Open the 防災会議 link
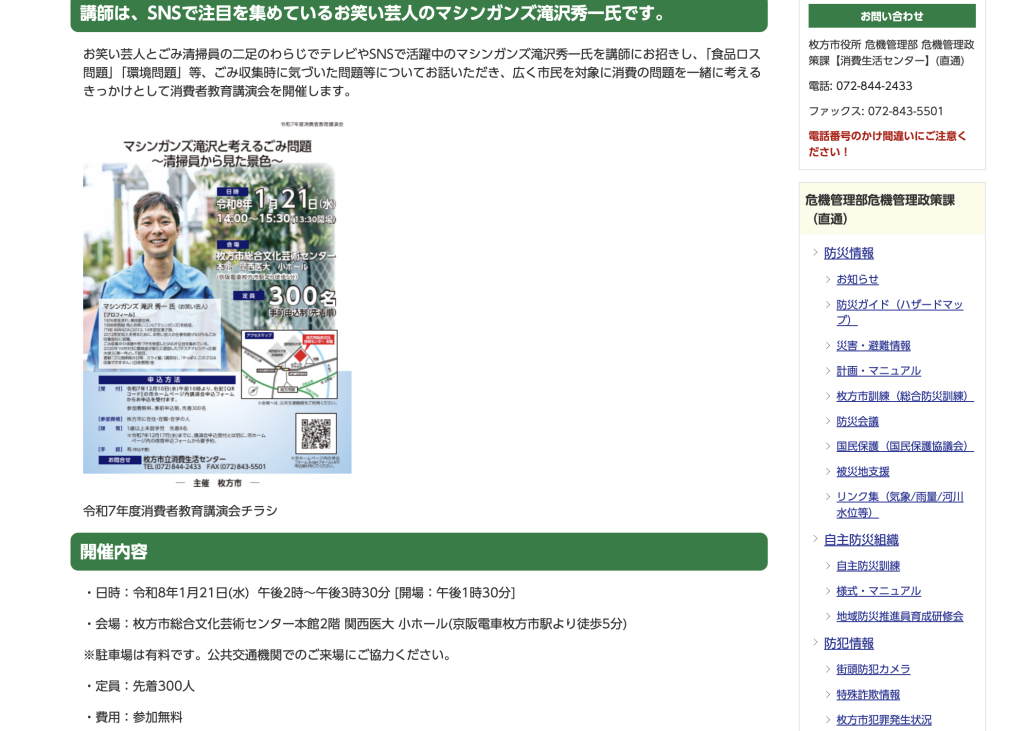This screenshot has width=1024, height=731. 857,421
